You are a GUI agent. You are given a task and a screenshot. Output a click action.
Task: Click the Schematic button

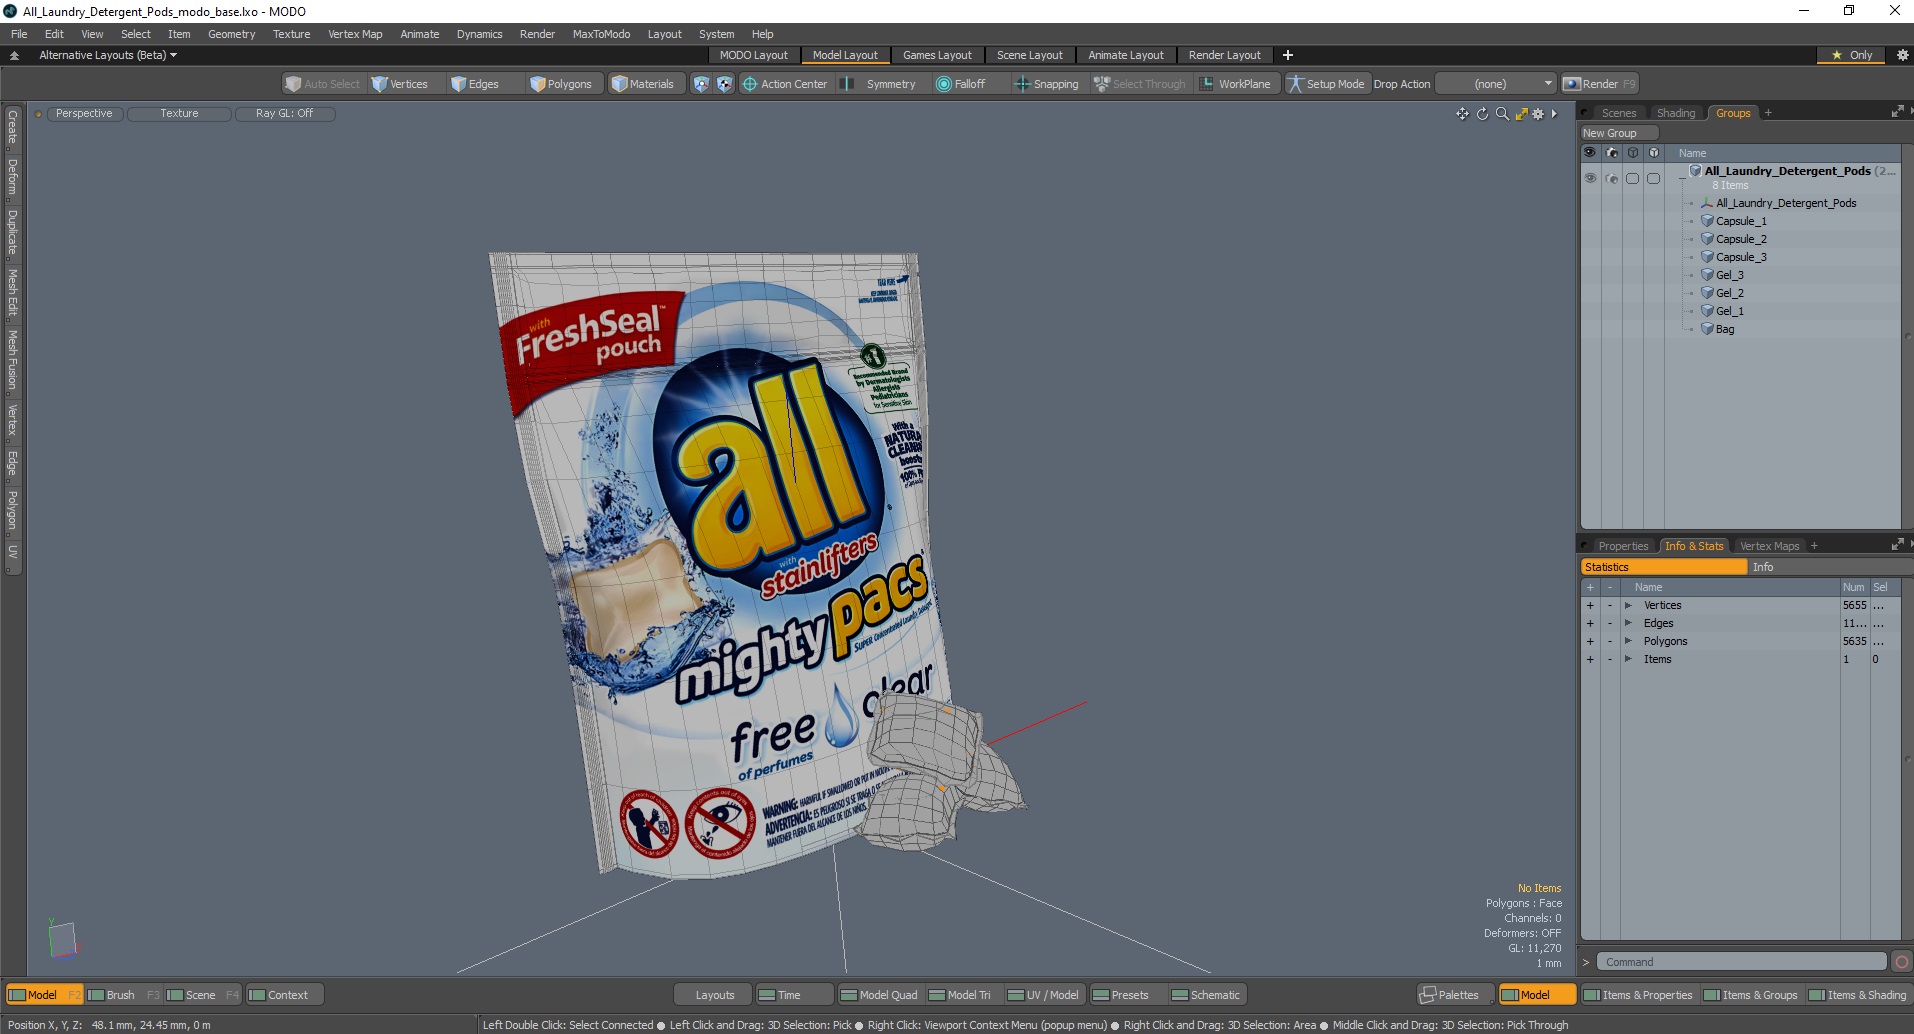point(1206,995)
